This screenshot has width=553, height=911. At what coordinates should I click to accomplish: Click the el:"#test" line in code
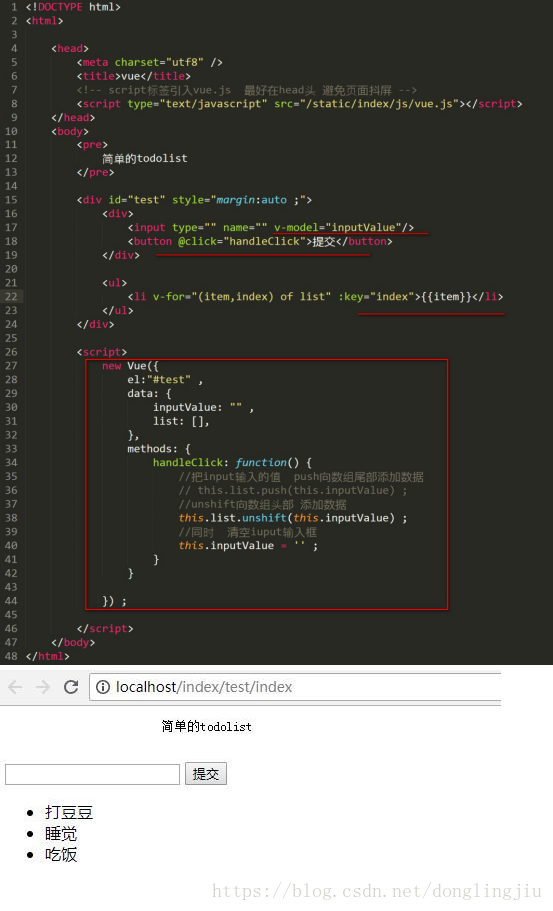[165, 379]
